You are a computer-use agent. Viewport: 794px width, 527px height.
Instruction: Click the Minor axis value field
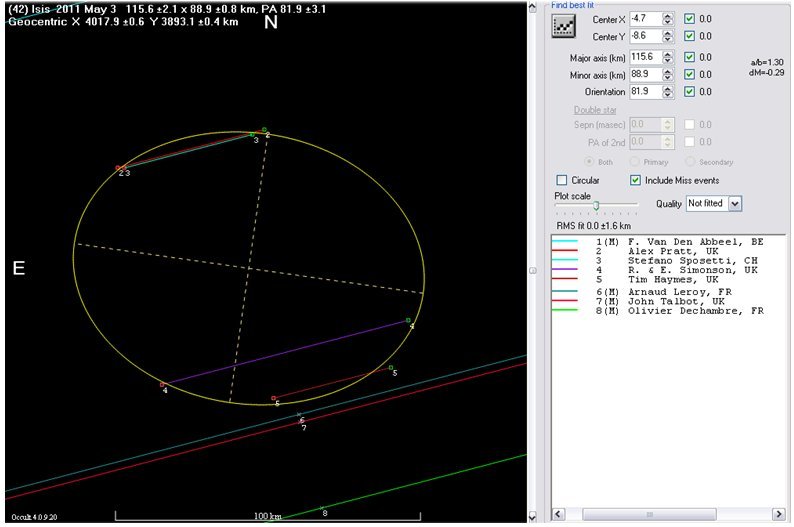tap(646, 74)
